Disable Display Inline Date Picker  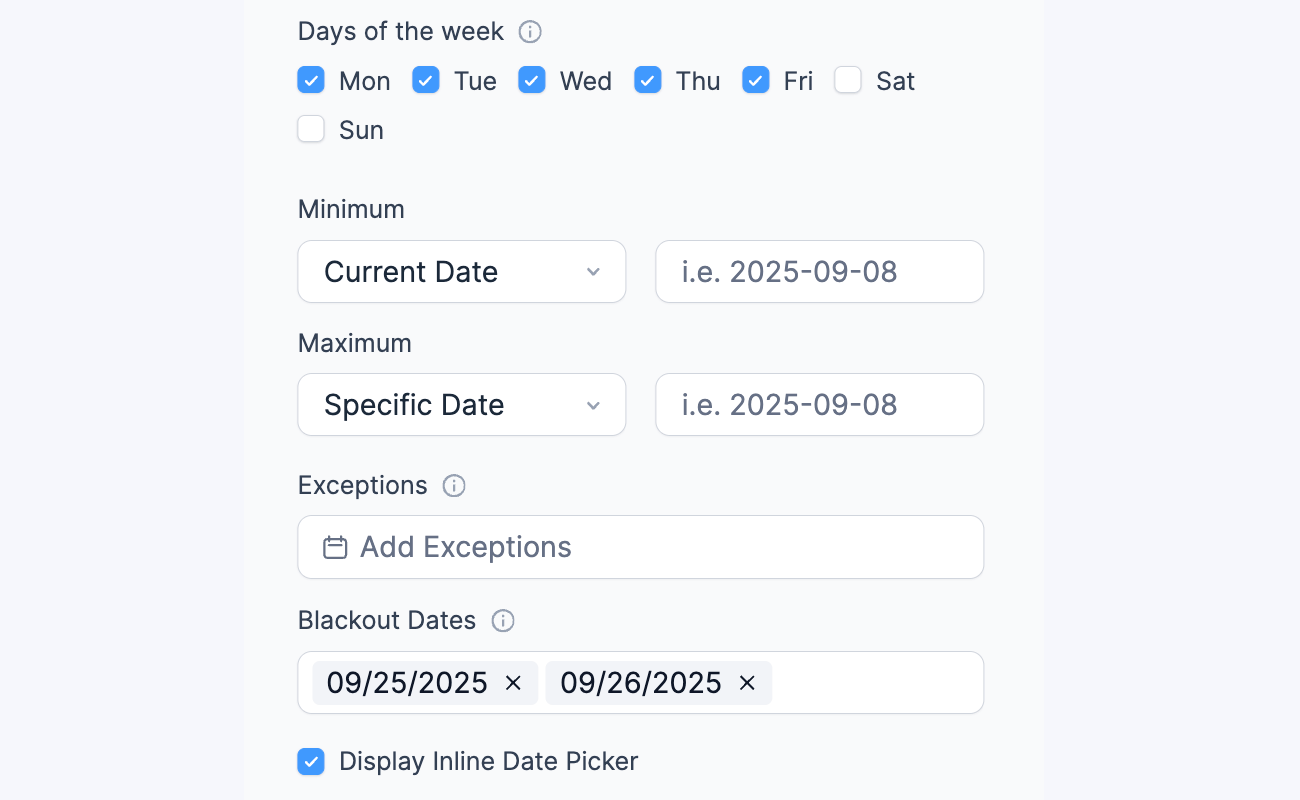coord(311,761)
